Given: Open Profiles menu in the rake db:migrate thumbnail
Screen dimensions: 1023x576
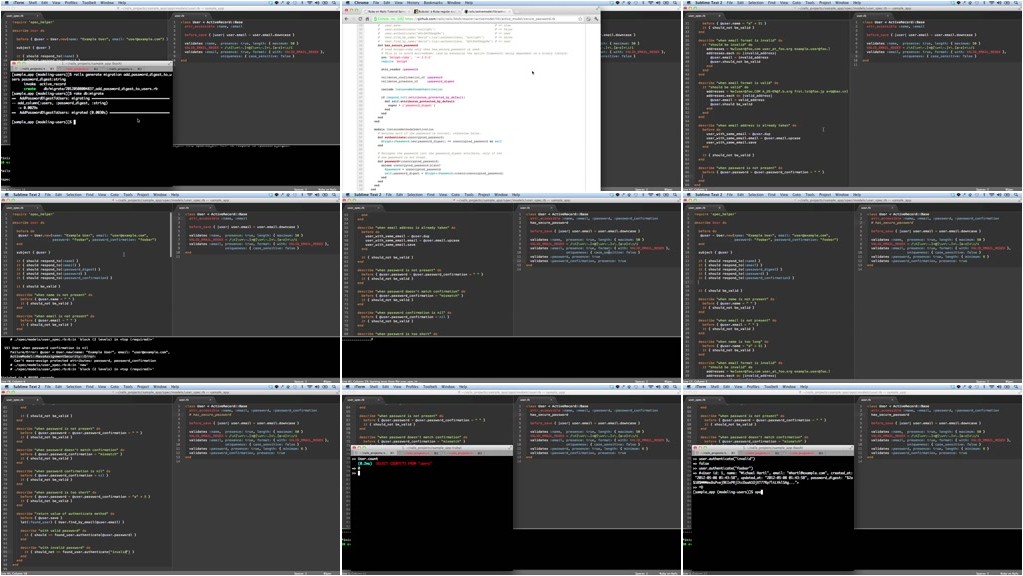Looking at the screenshot, I should coord(70,3).
